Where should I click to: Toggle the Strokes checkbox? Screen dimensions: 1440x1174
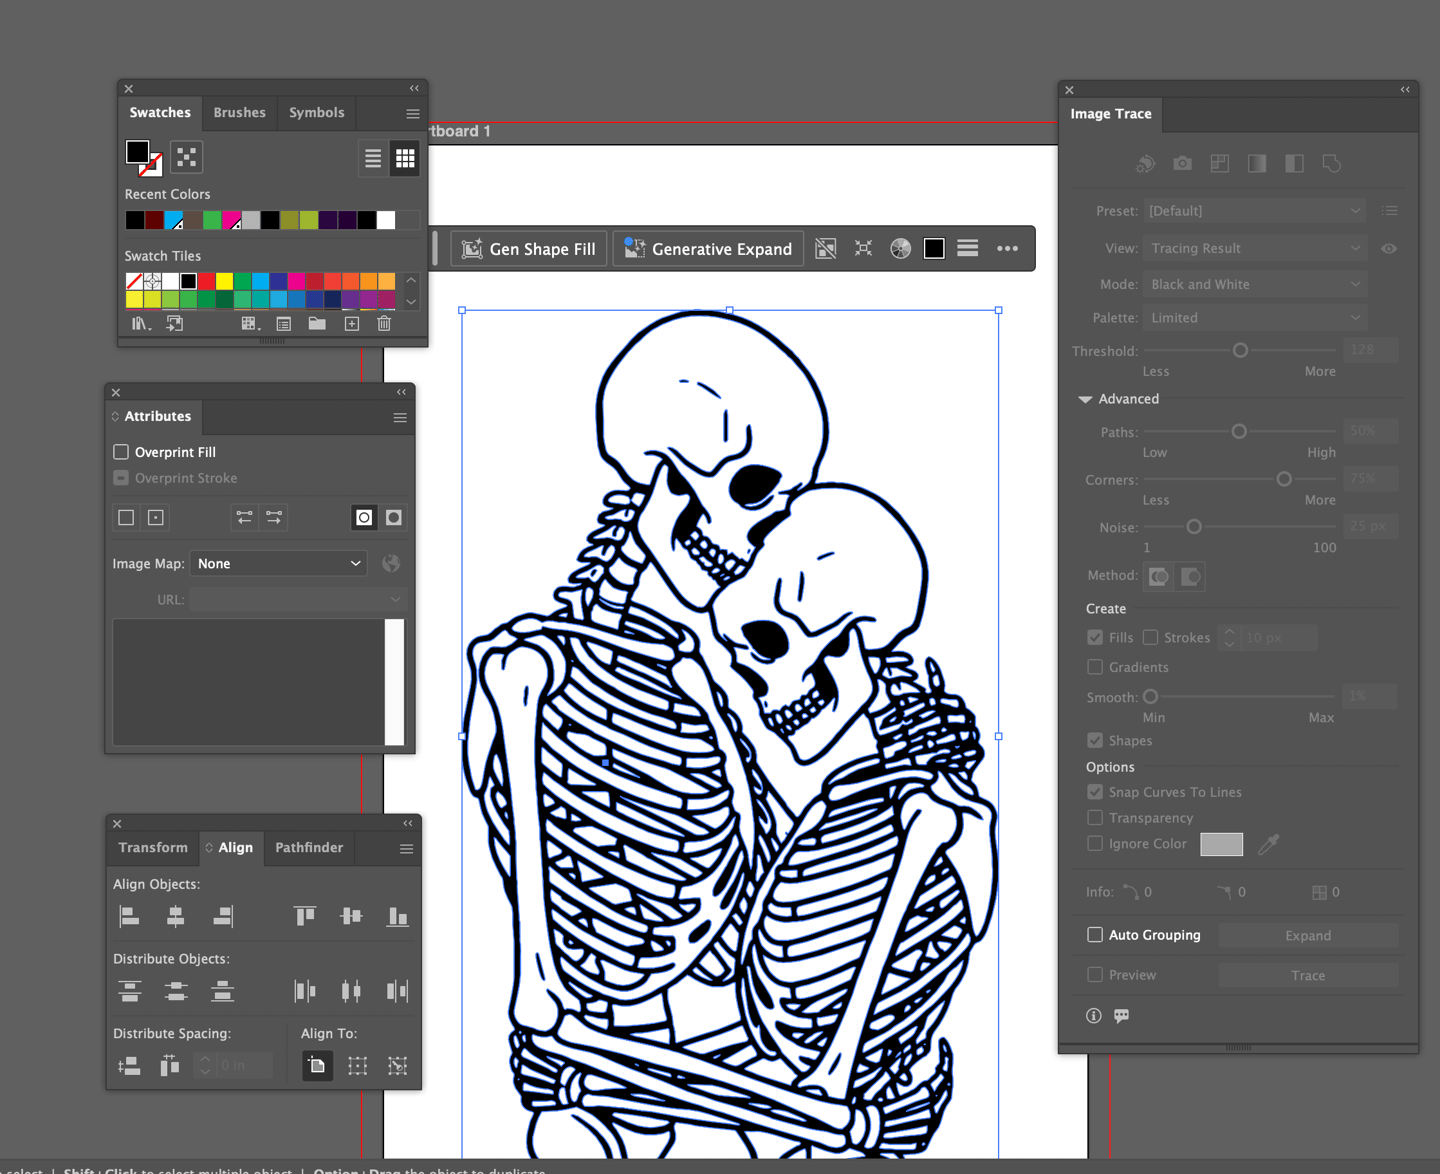point(1150,637)
